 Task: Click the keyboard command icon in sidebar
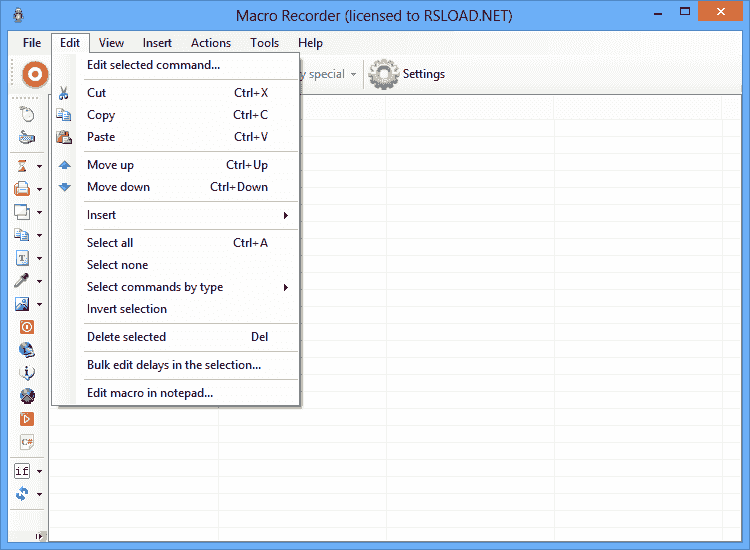pos(27,138)
